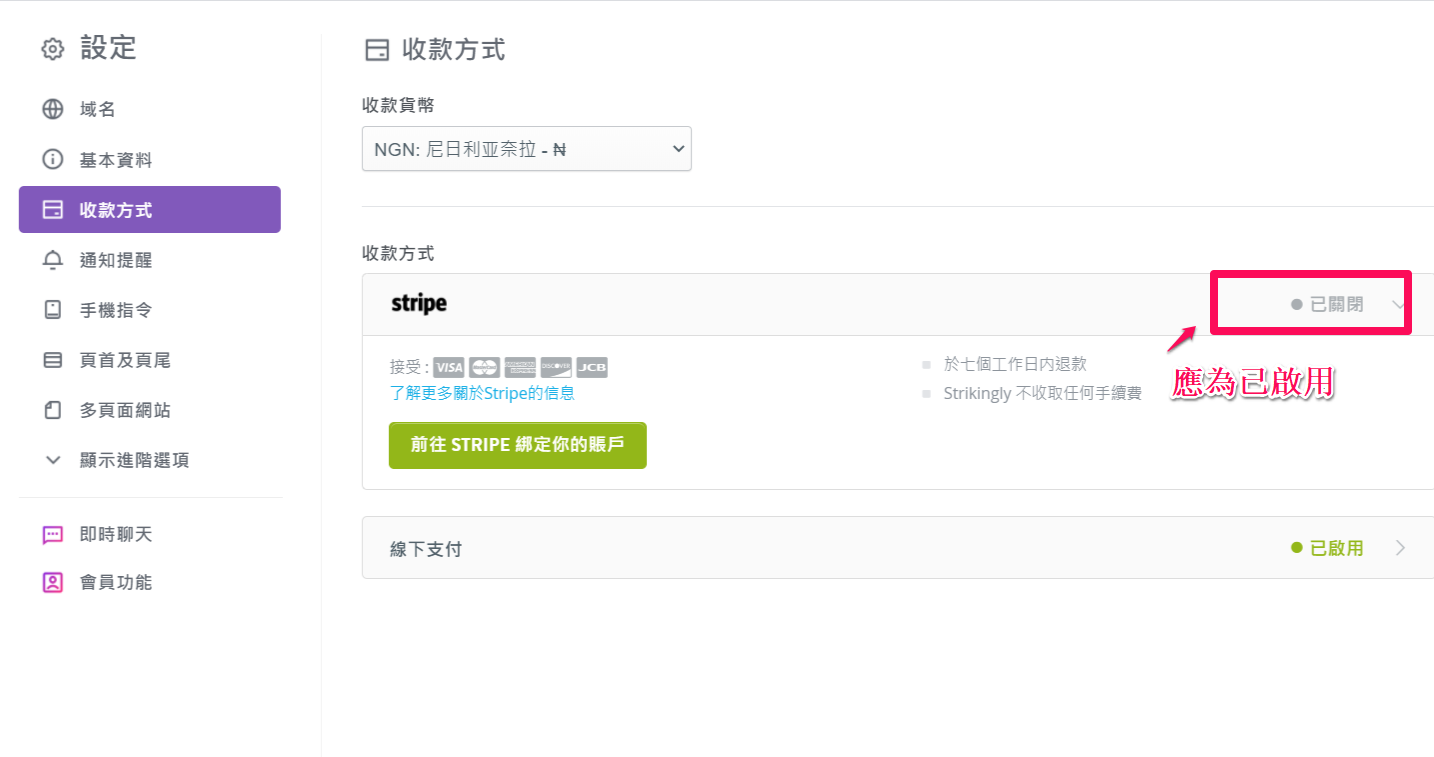Toggle the Stripe 已關閉 status
The image size is (1434, 757).
coord(1327,304)
